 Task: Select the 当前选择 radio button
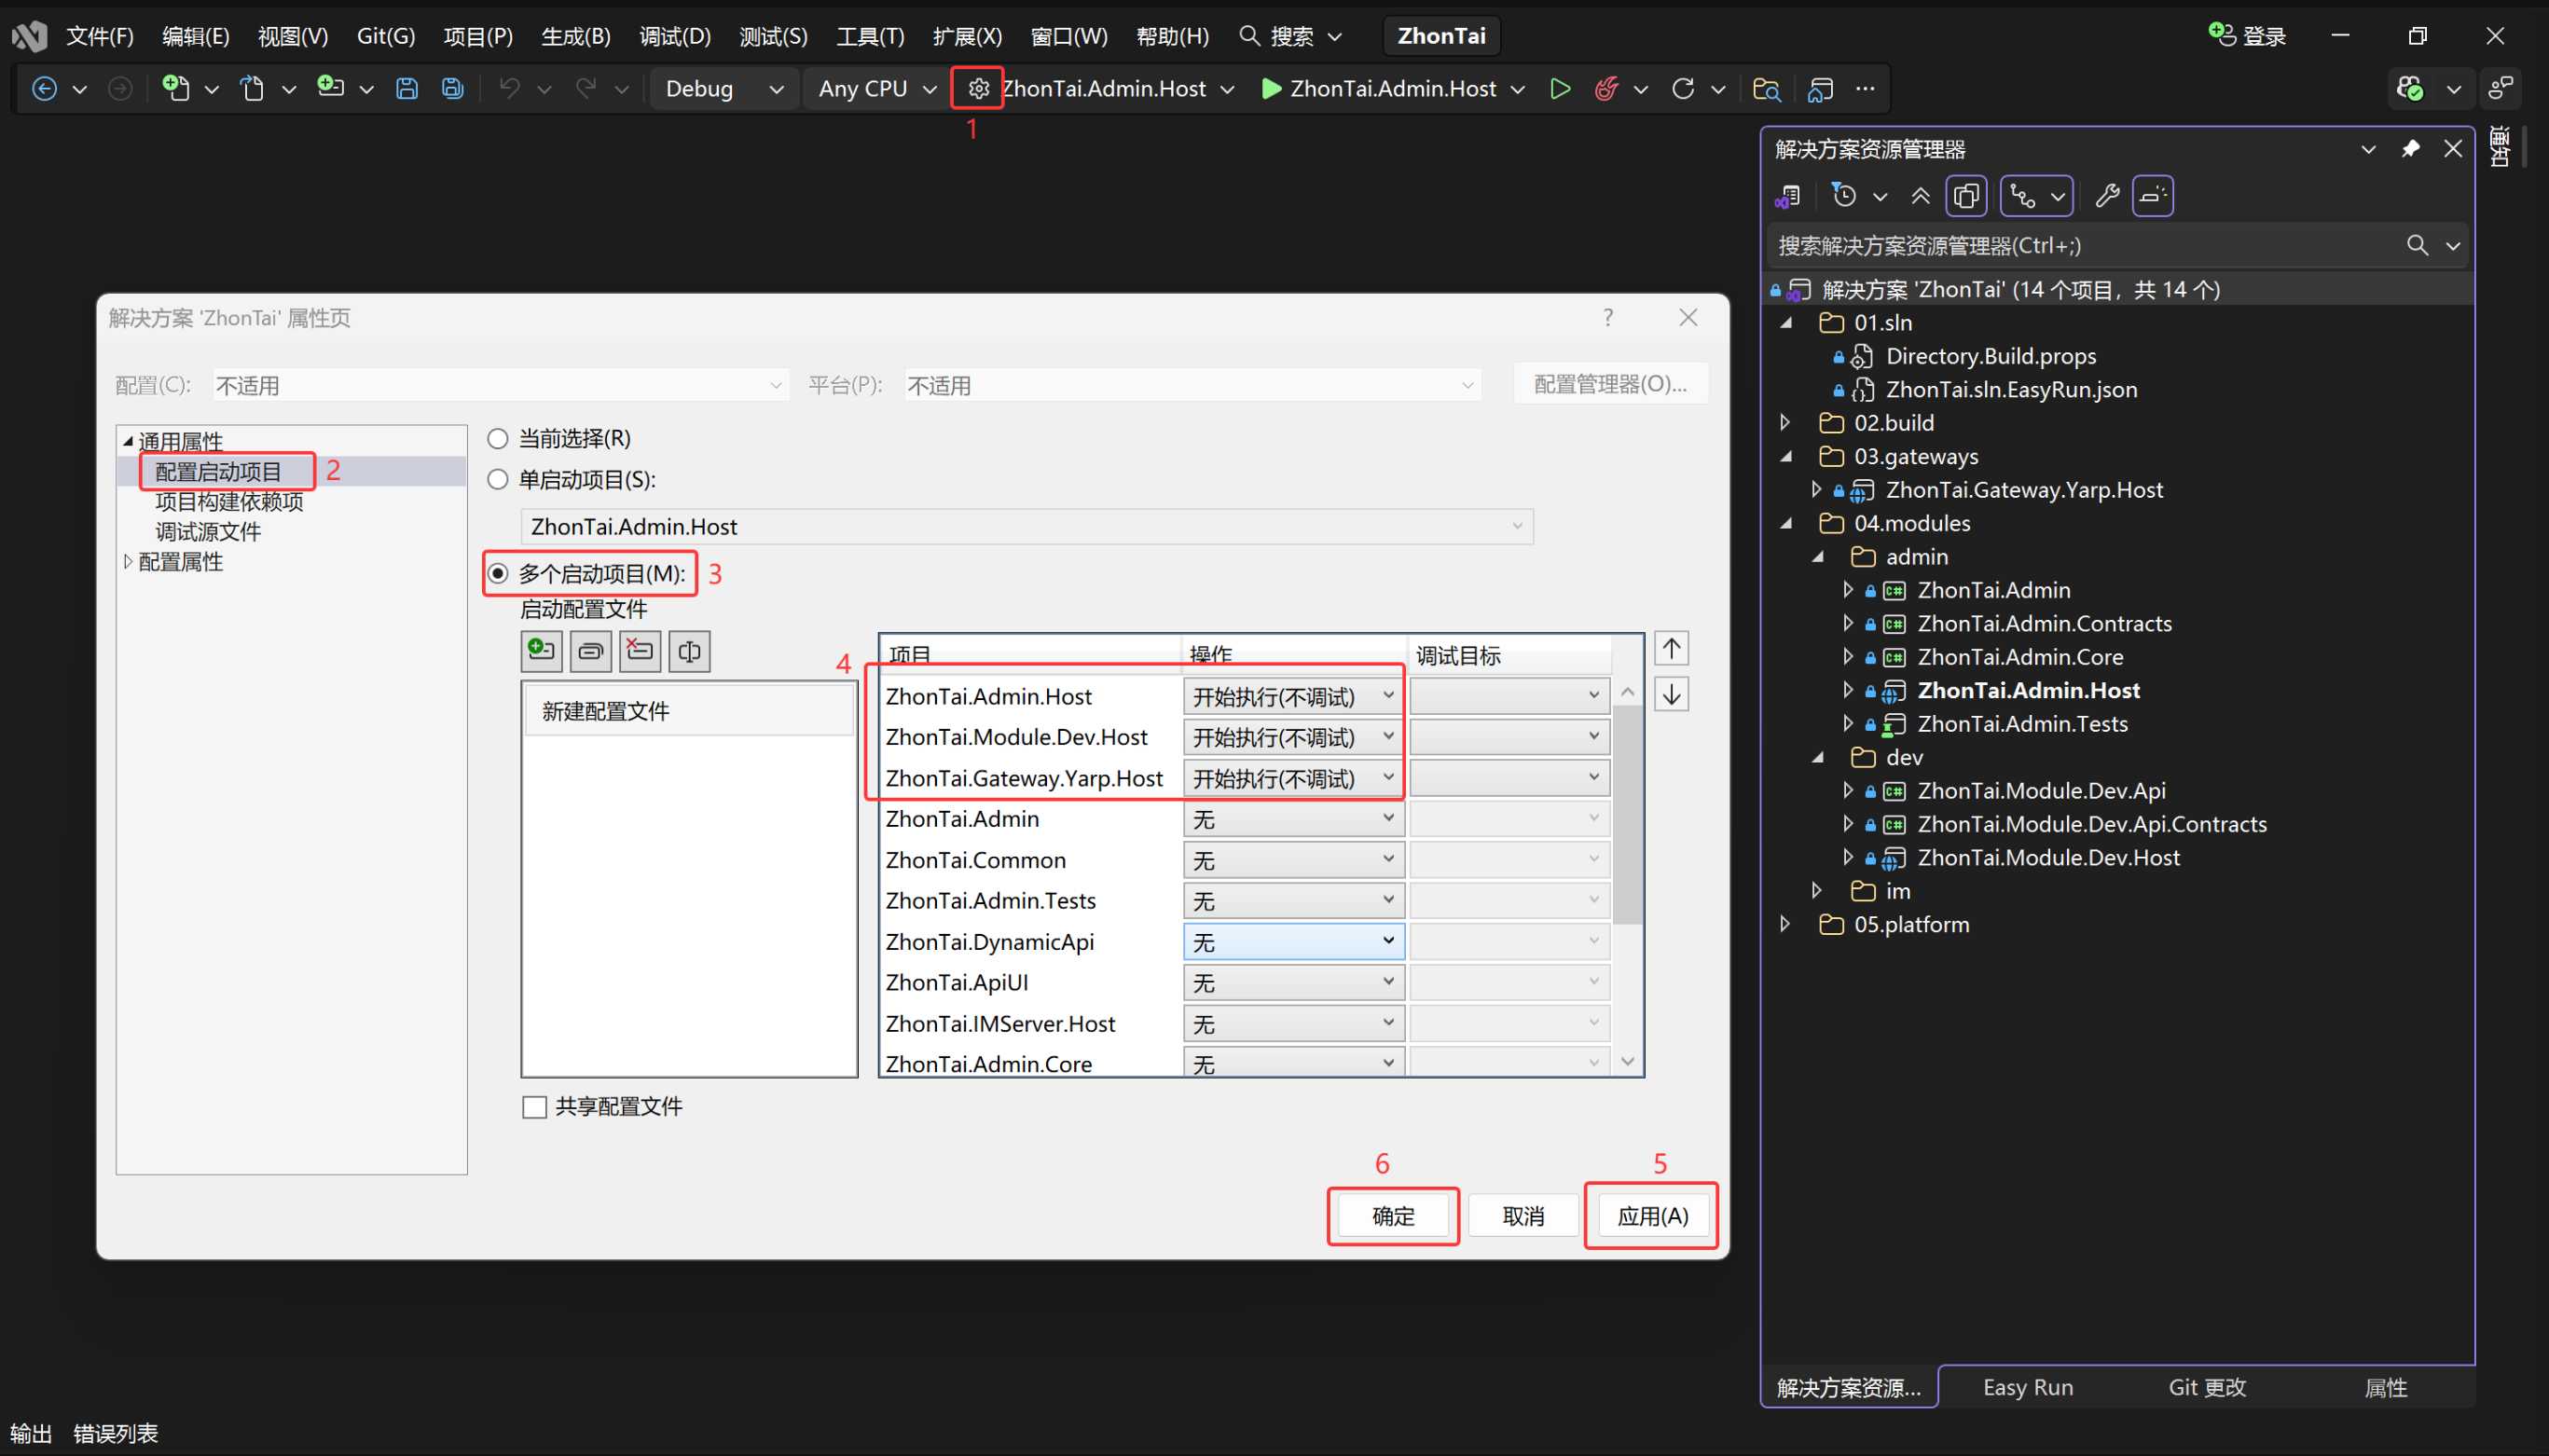click(x=498, y=439)
